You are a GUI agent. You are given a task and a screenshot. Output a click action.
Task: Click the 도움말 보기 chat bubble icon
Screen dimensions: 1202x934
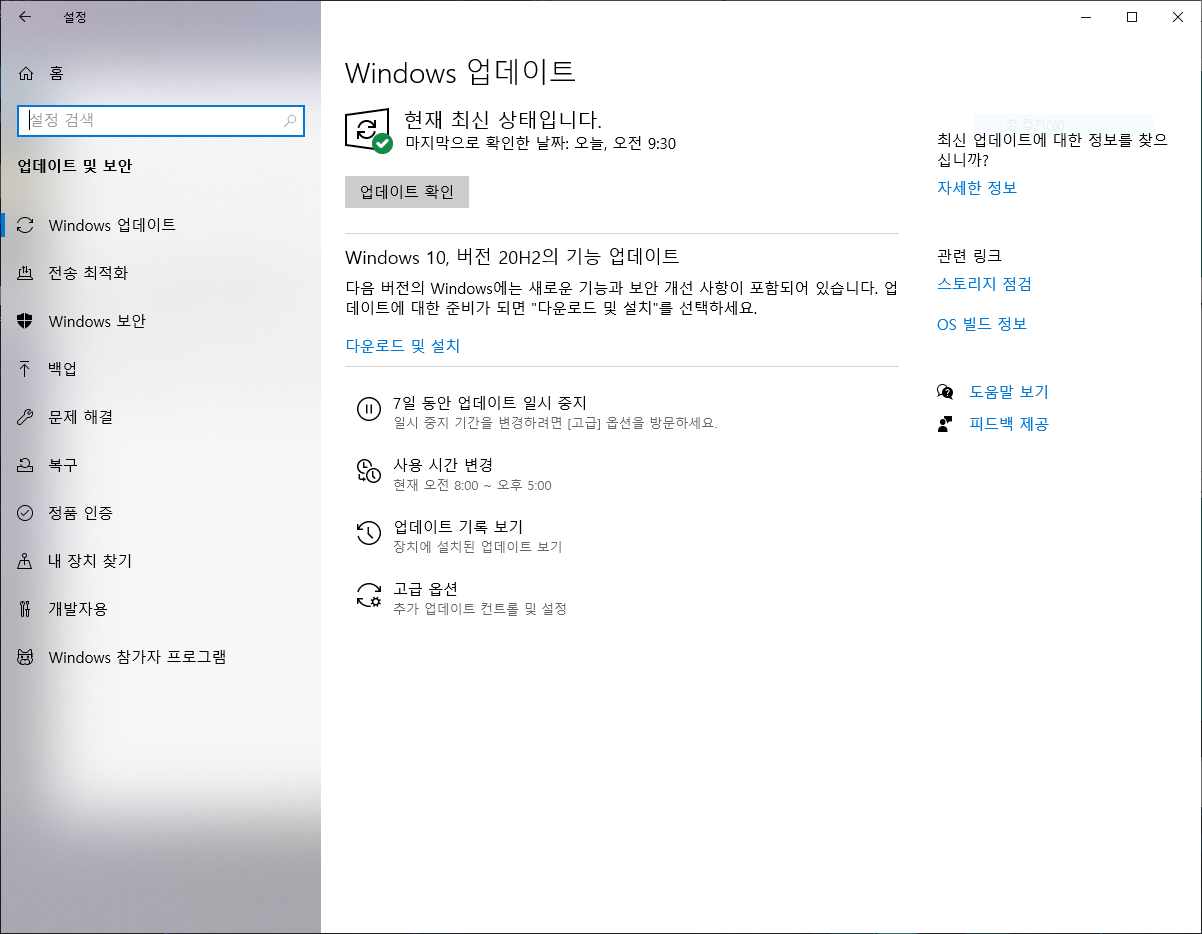(x=945, y=392)
